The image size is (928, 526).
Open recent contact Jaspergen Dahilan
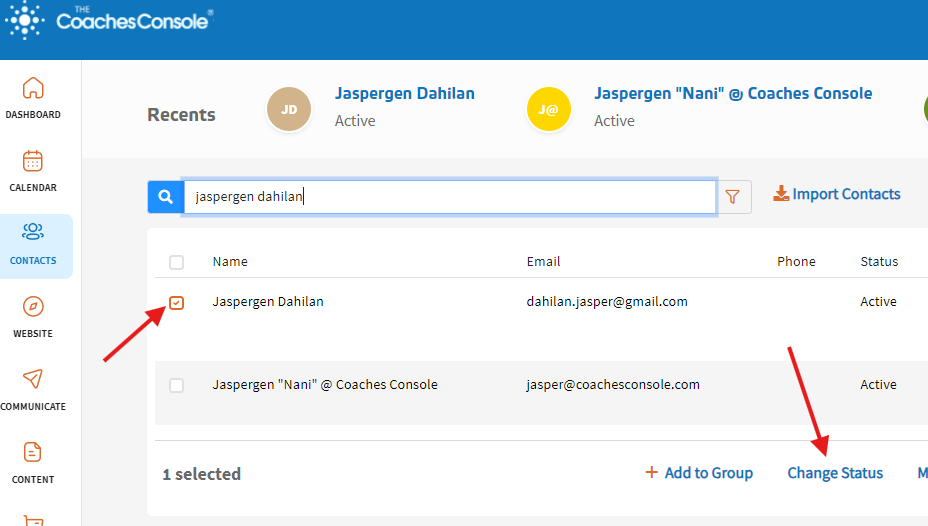(x=404, y=94)
